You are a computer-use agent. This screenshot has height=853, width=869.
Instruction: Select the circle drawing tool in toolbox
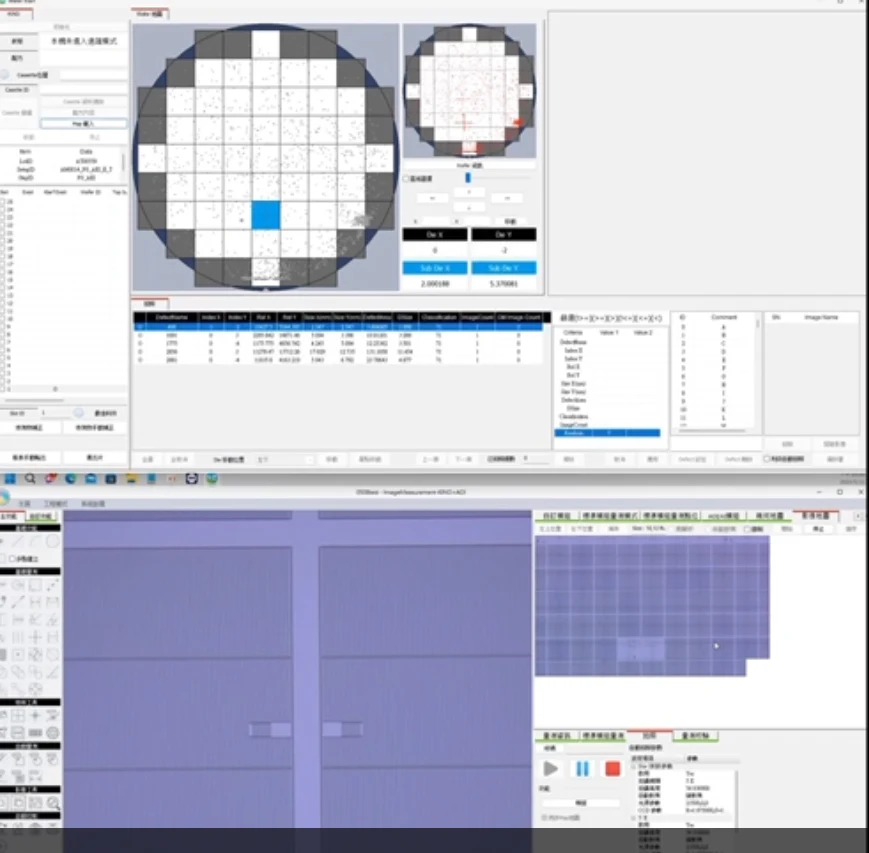tap(52, 541)
